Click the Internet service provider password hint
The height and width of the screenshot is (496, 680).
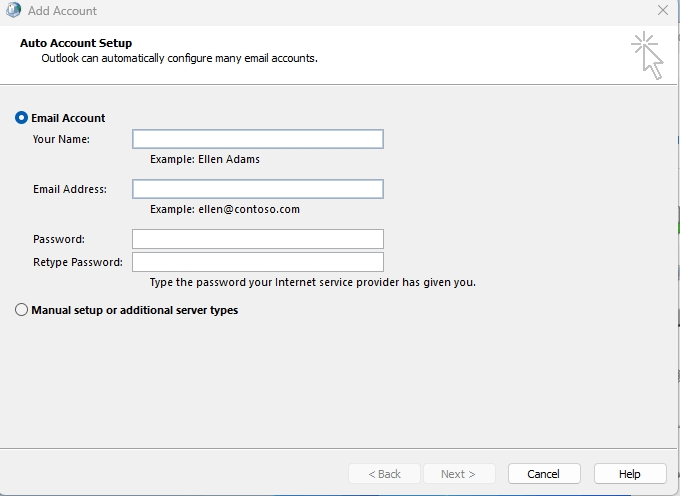(313, 282)
